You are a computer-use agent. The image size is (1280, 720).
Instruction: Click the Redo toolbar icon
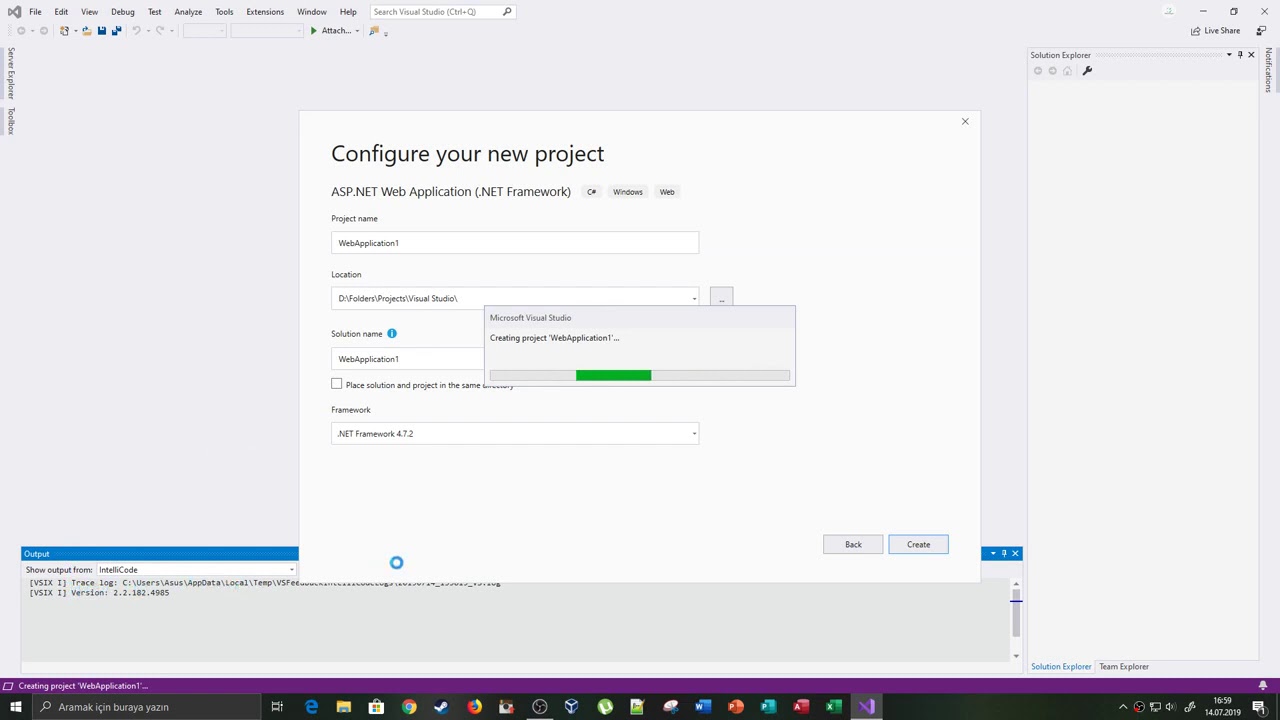point(160,31)
